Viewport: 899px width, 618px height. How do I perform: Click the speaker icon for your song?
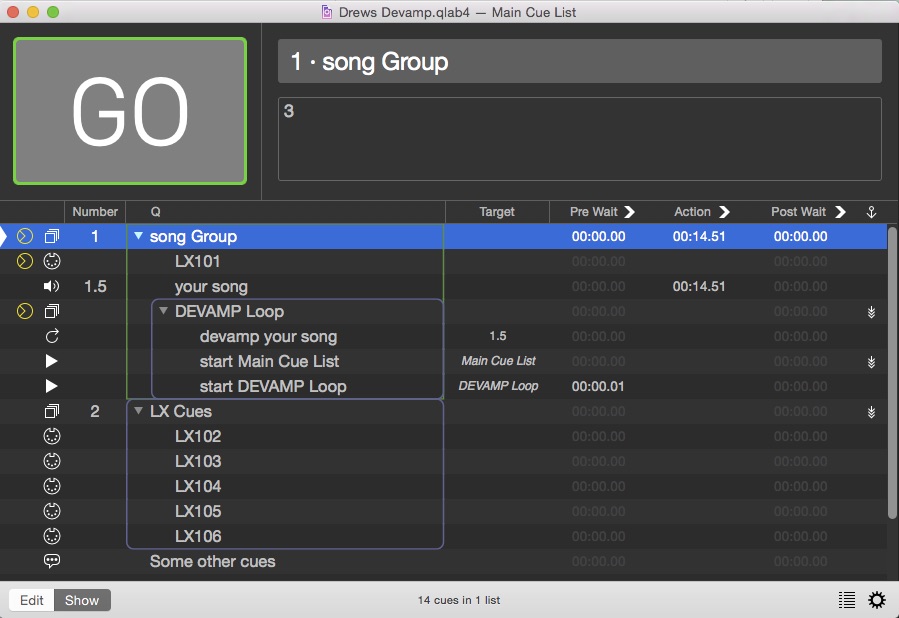pyautogui.click(x=52, y=287)
